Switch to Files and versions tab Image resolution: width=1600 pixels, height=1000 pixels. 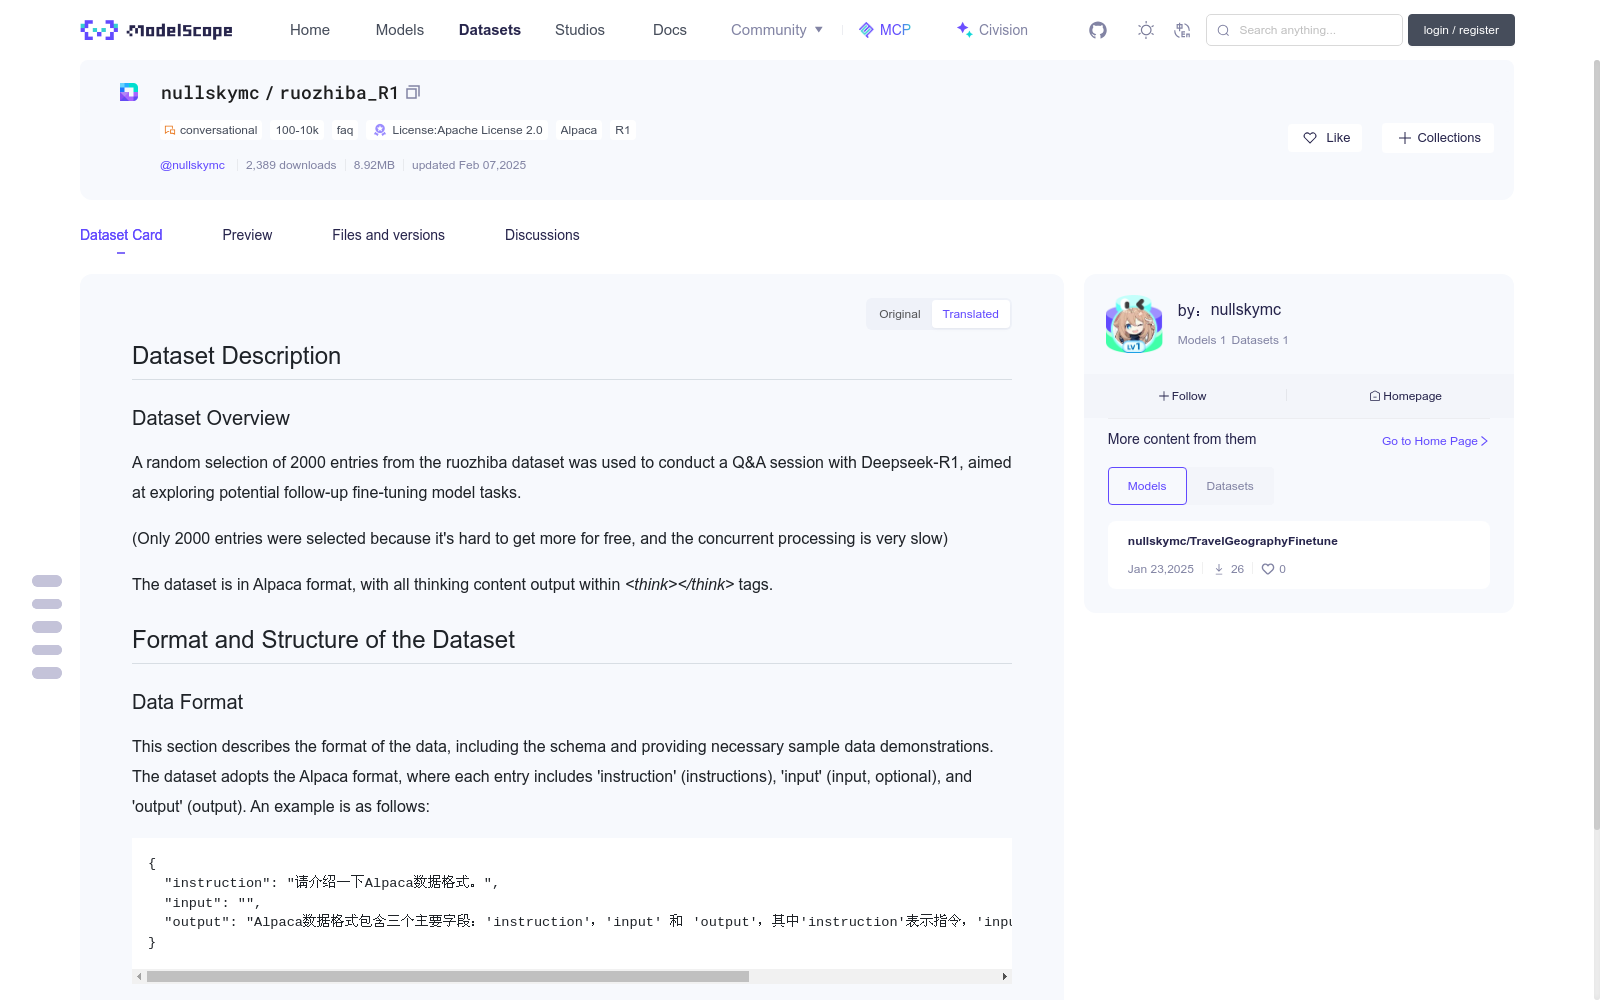click(x=388, y=235)
